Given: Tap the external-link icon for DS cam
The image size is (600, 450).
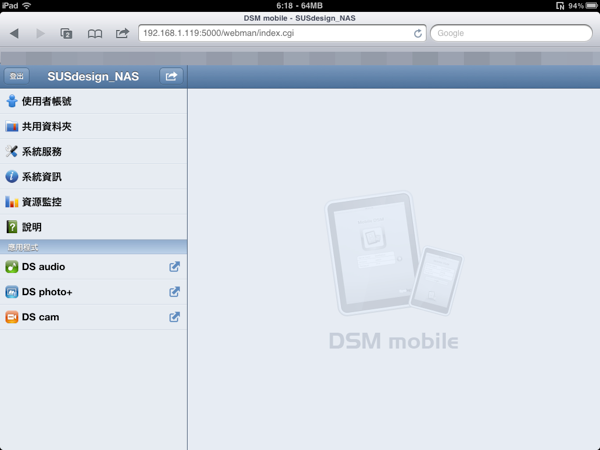Looking at the screenshot, I should click(x=174, y=317).
